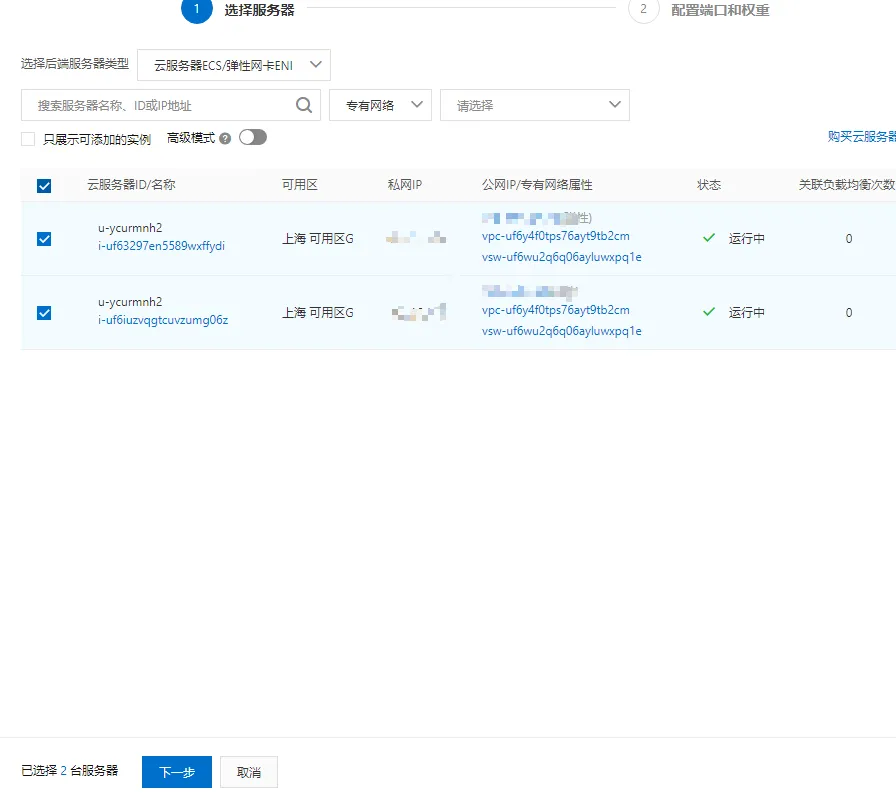Click the 已选择 2 台服务器 text
Image resolution: width=896 pixels, height=793 pixels.
tap(70, 770)
